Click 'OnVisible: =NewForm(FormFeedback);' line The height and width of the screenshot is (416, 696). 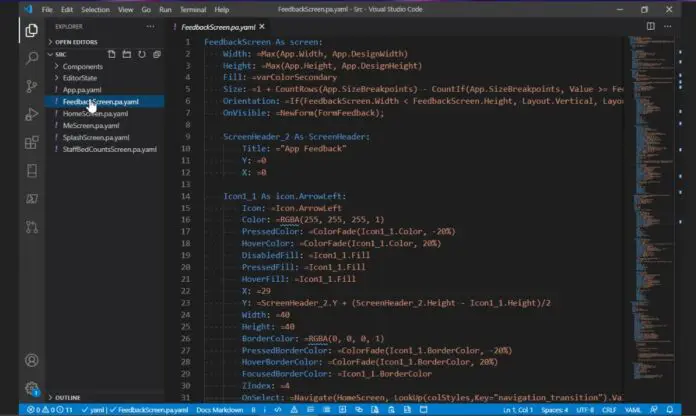pyautogui.click(x=303, y=113)
